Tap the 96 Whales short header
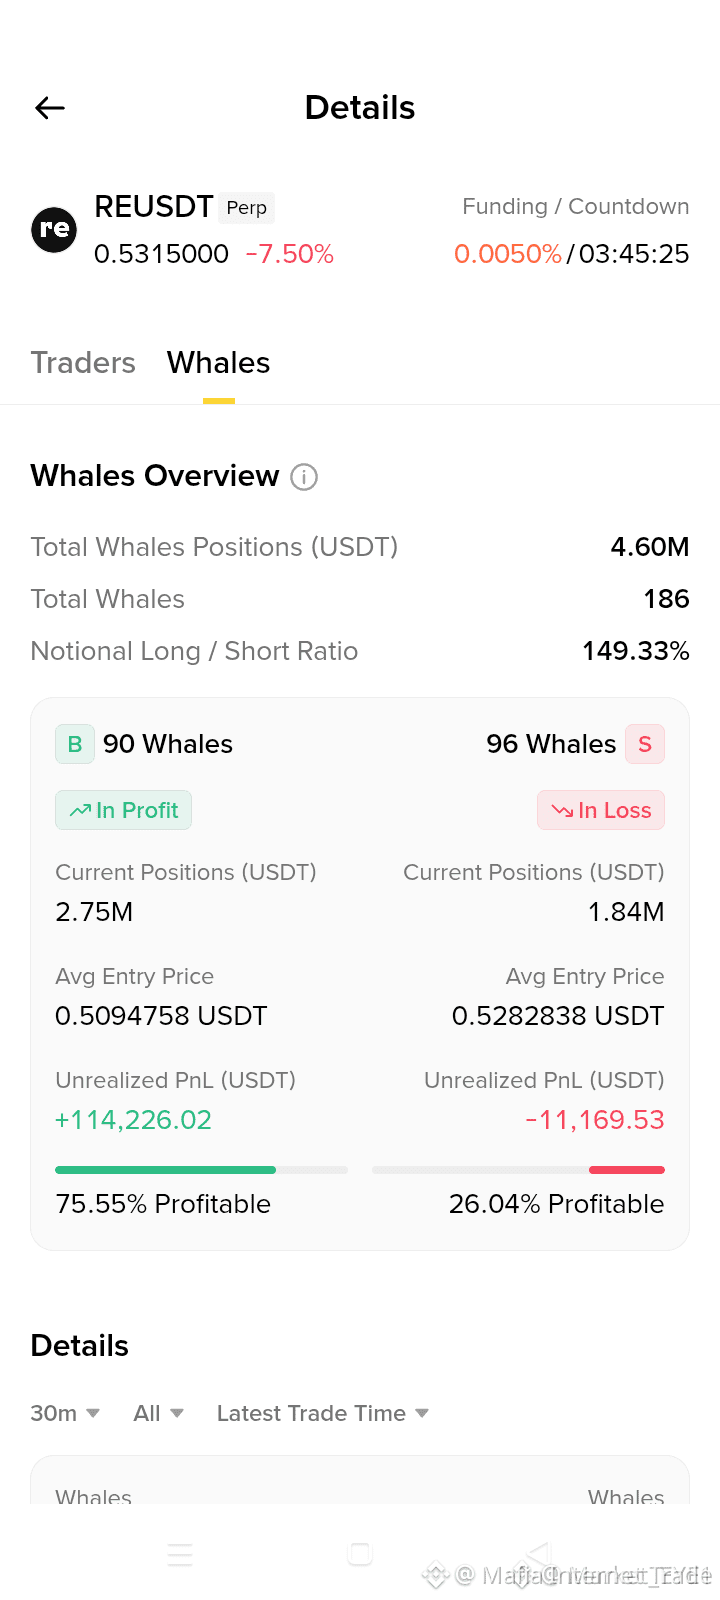This screenshot has height=1600, width=720. tap(551, 744)
